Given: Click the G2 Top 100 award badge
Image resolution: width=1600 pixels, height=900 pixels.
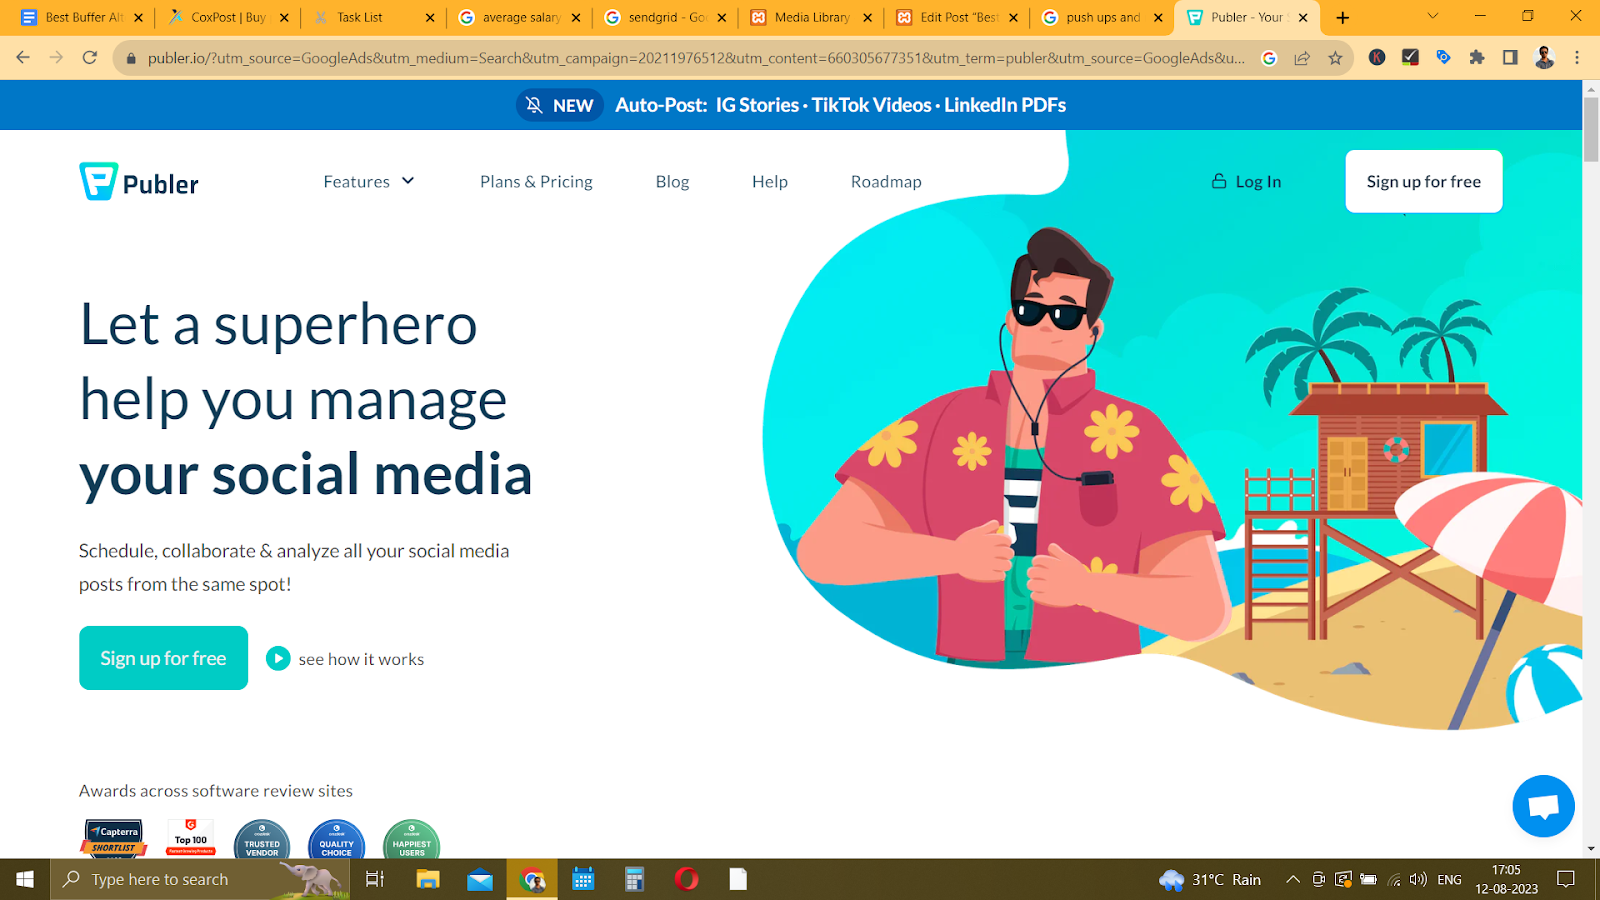Looking at the screenshot, I should [x=191, y=839].
